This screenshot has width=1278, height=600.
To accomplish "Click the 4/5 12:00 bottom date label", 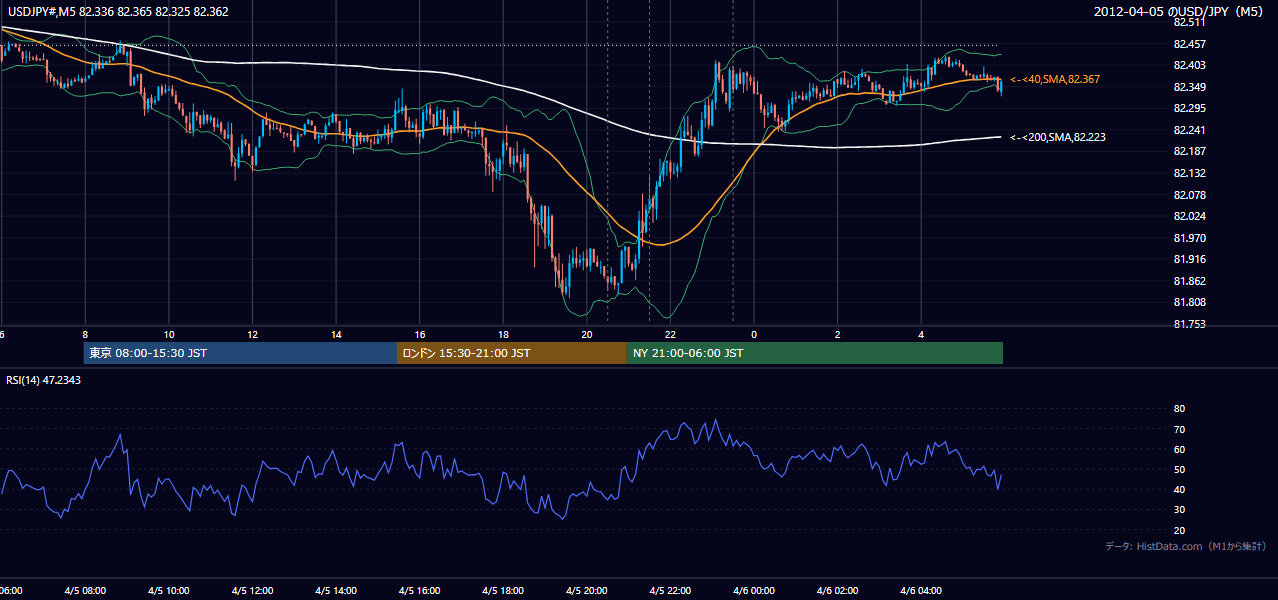I will click(253, 591).
